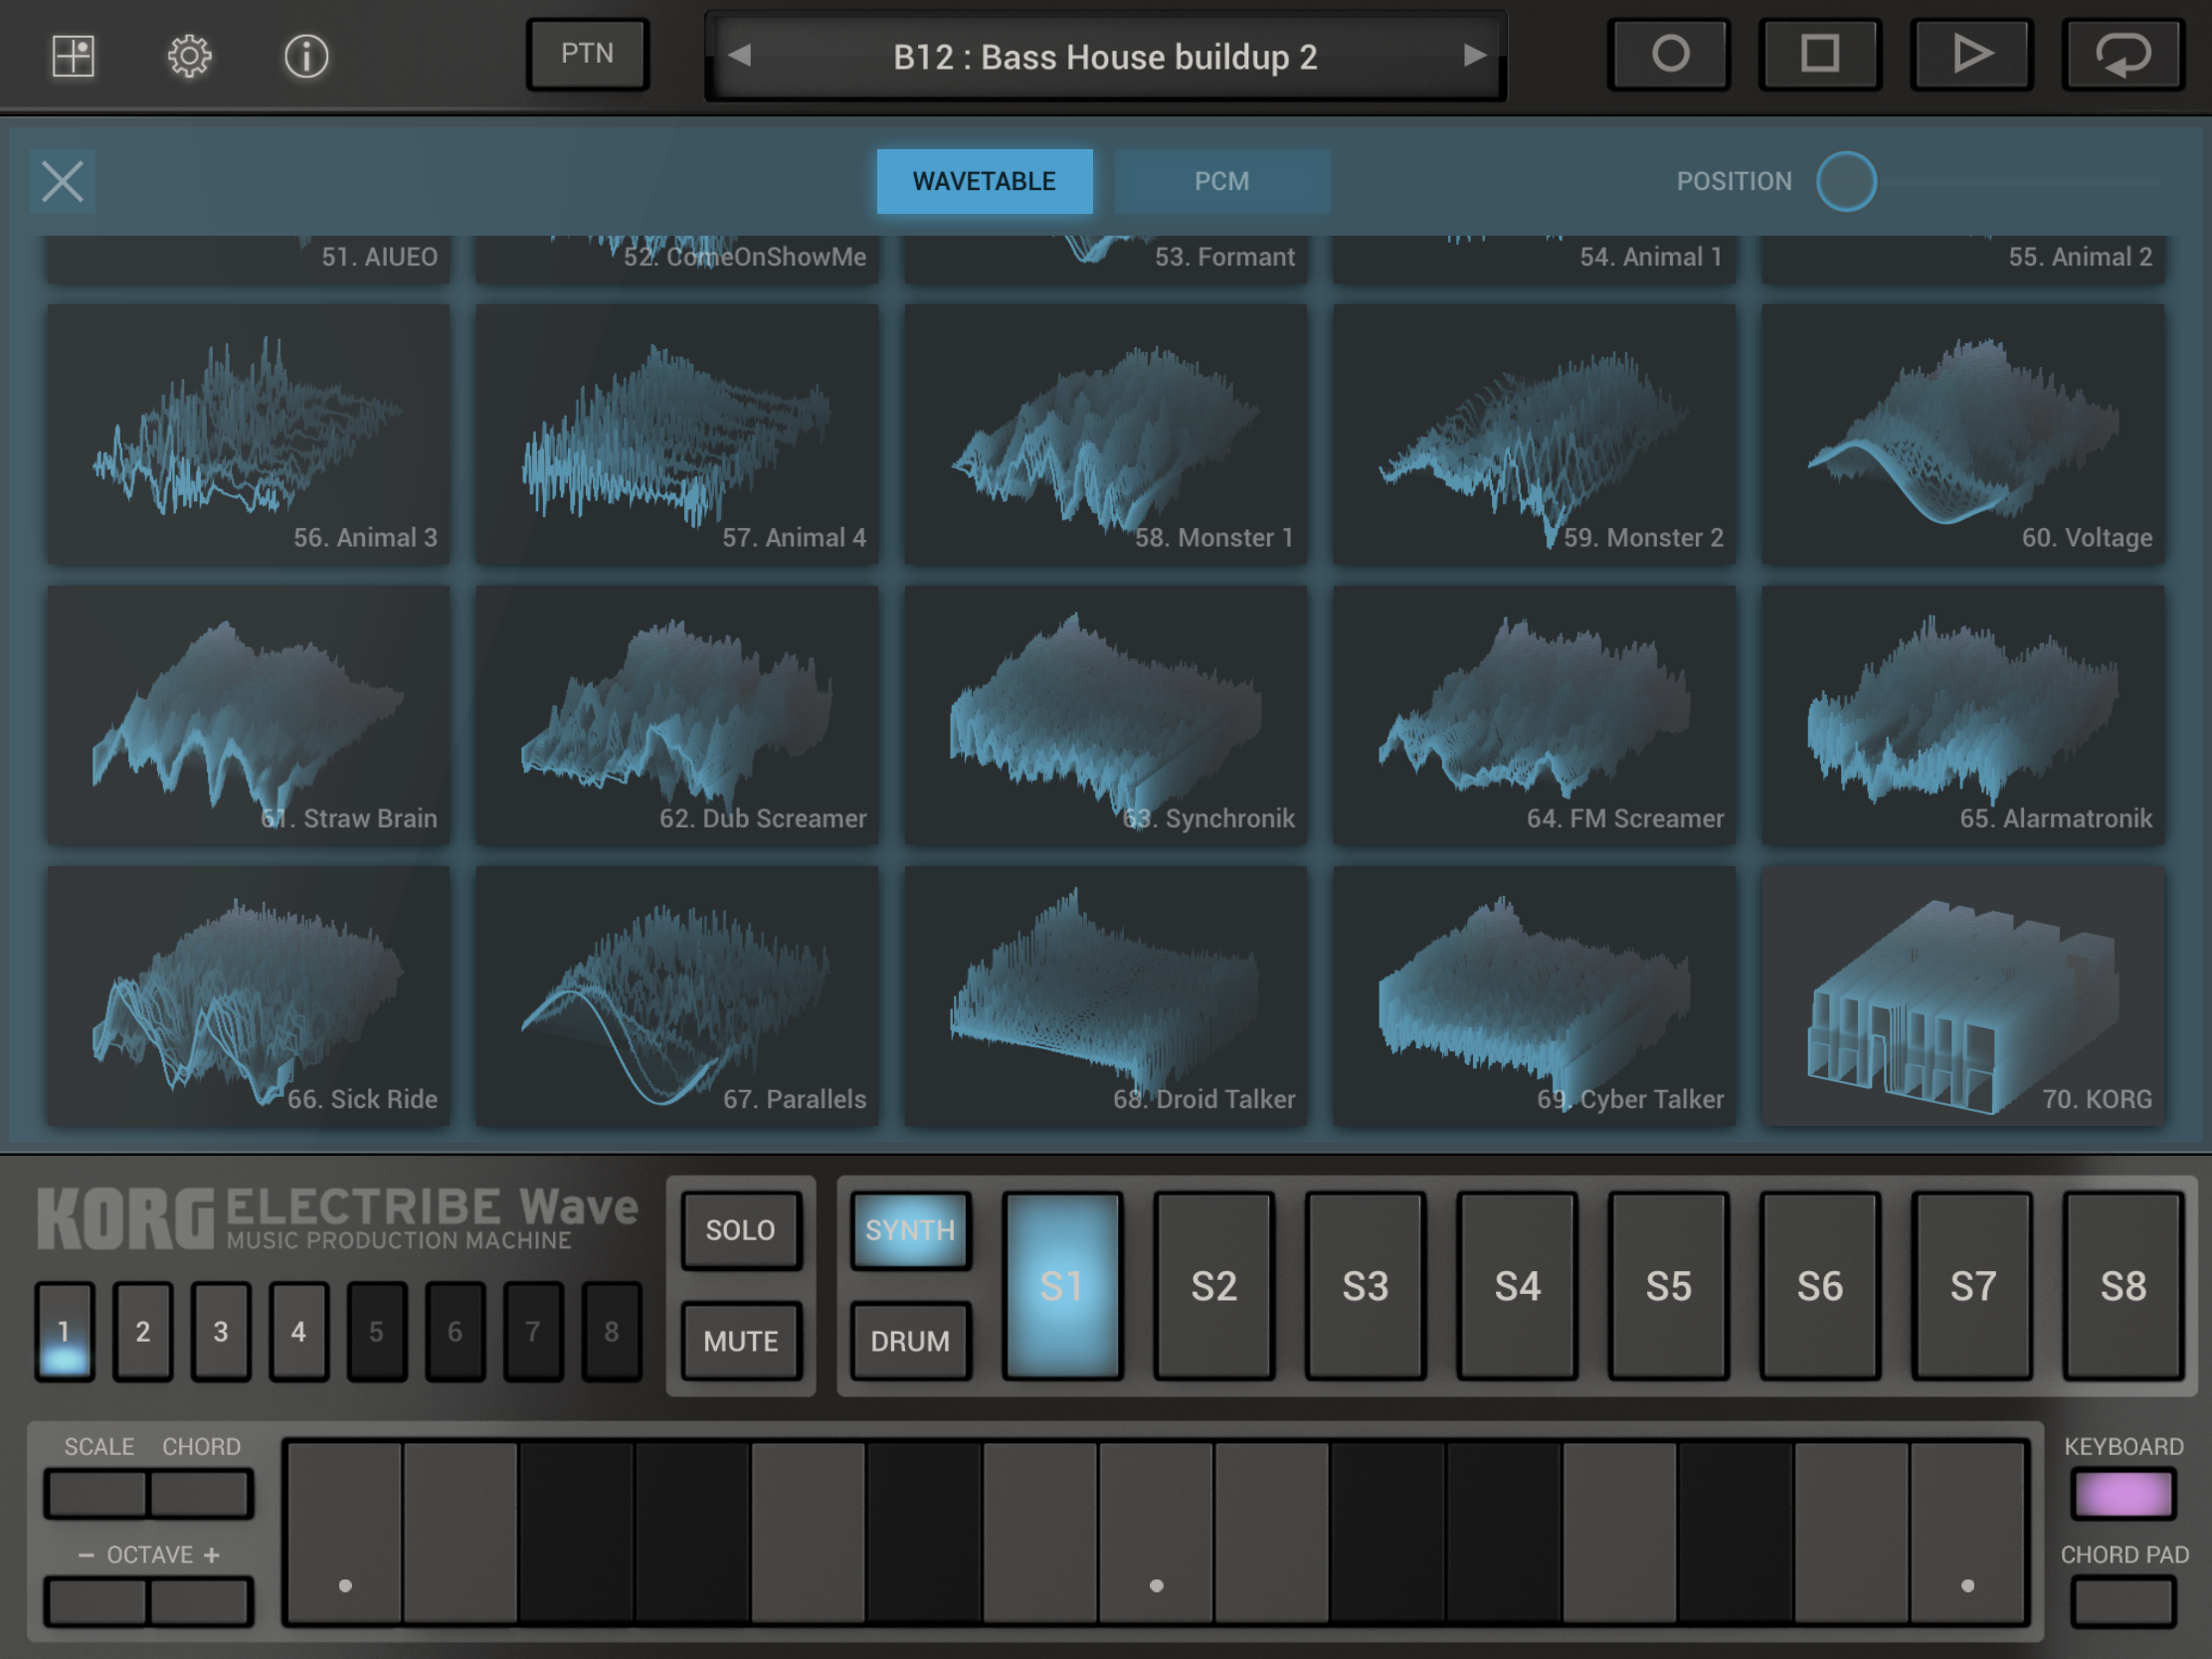The image size is (2212, 1659).
Task: Select synth part S4
Action: [x=1517, y=1286]
